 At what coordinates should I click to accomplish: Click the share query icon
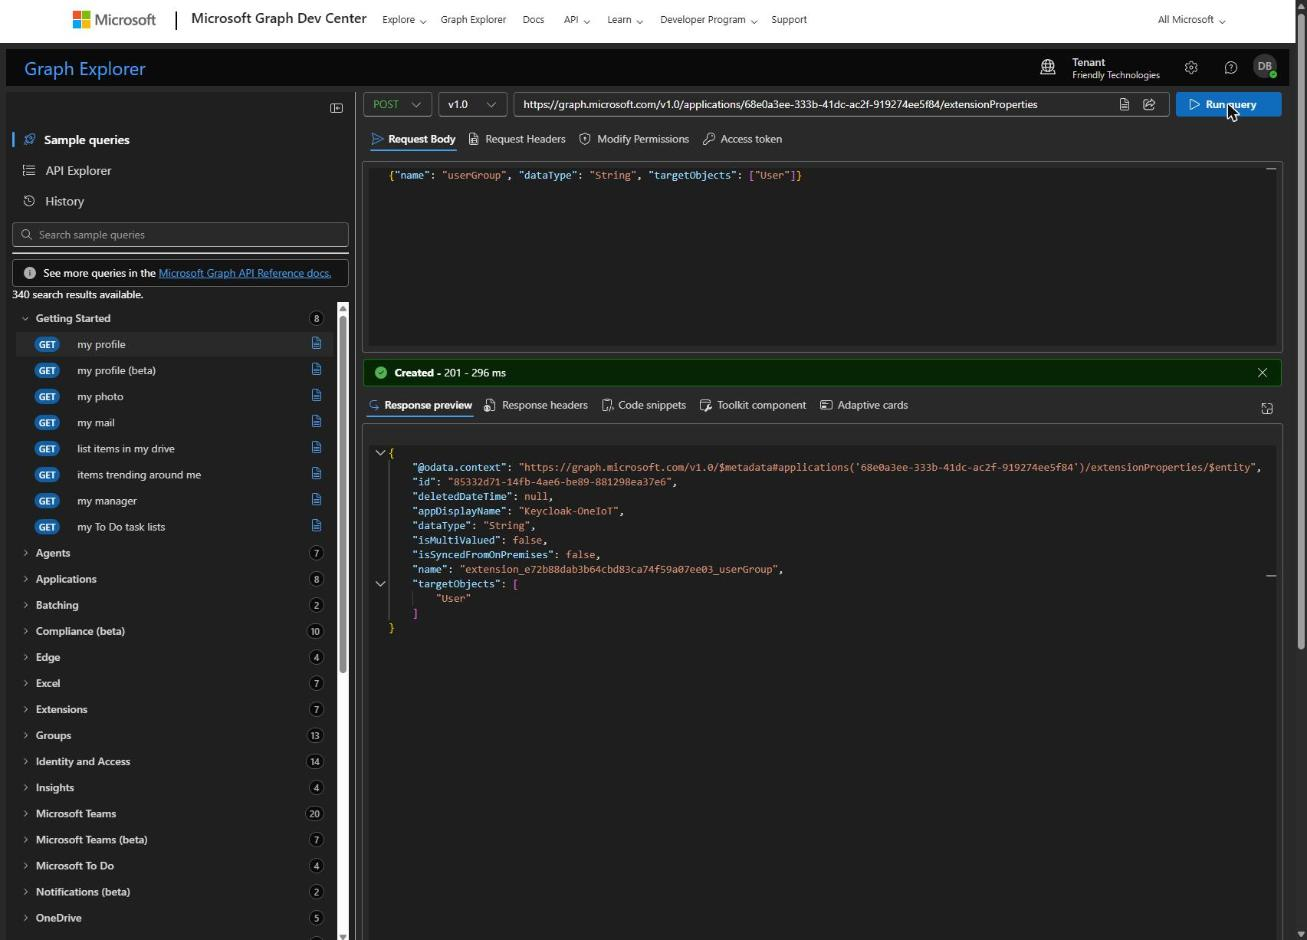click(x=1149, y=104)
